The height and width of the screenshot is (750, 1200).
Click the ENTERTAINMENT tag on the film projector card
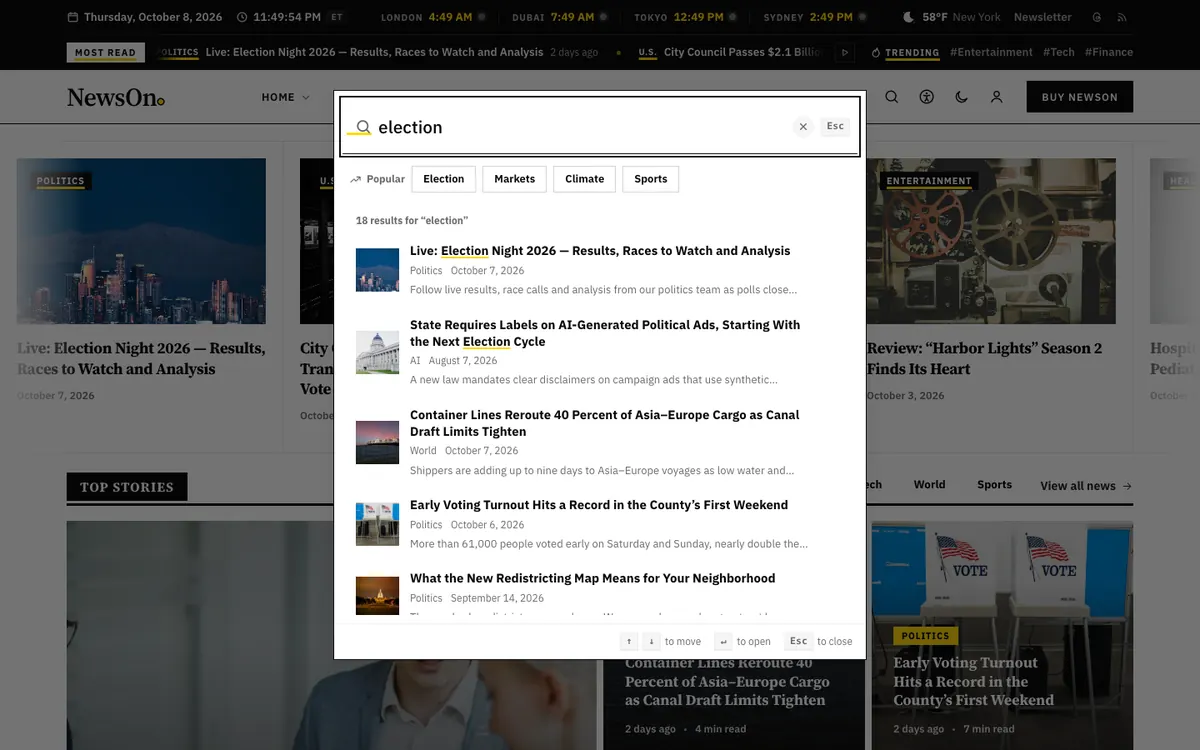pyautogui.click(x=929, y=181)
